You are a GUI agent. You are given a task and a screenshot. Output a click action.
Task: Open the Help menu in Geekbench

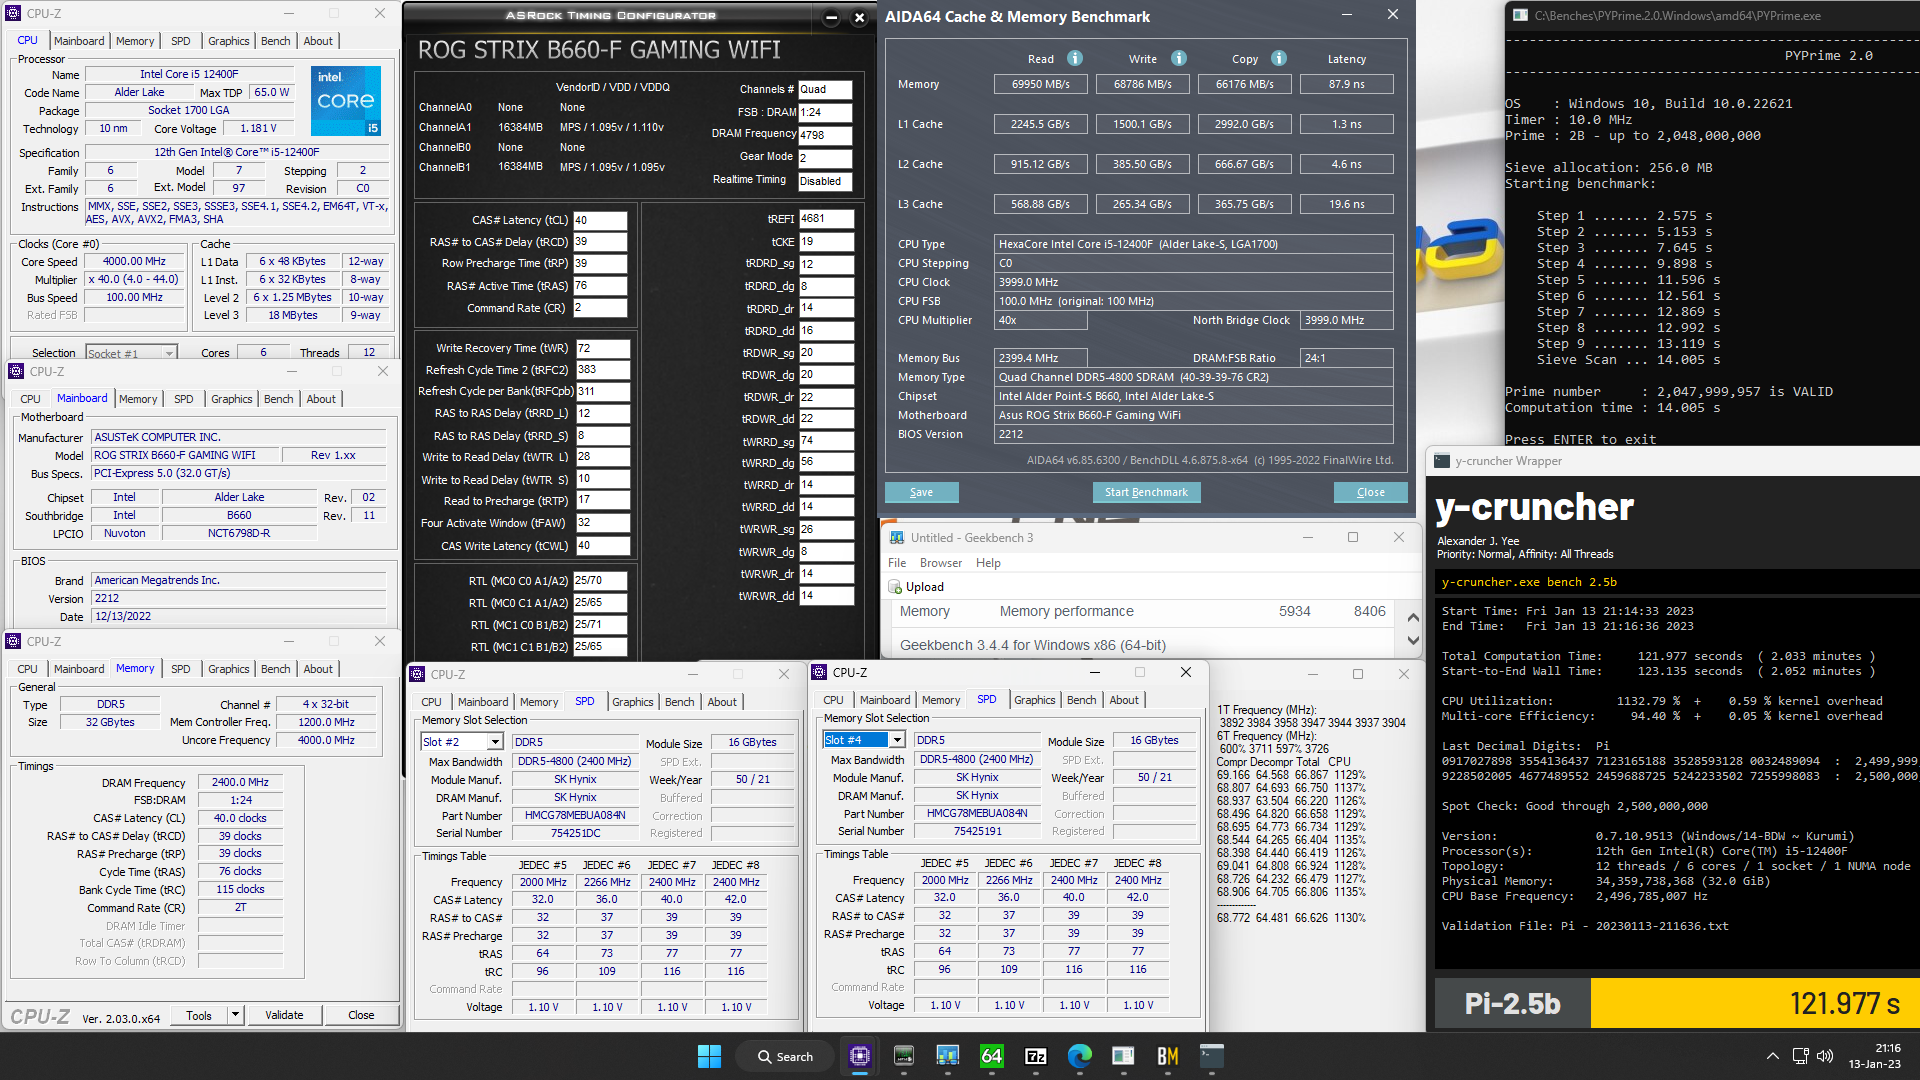988,563
